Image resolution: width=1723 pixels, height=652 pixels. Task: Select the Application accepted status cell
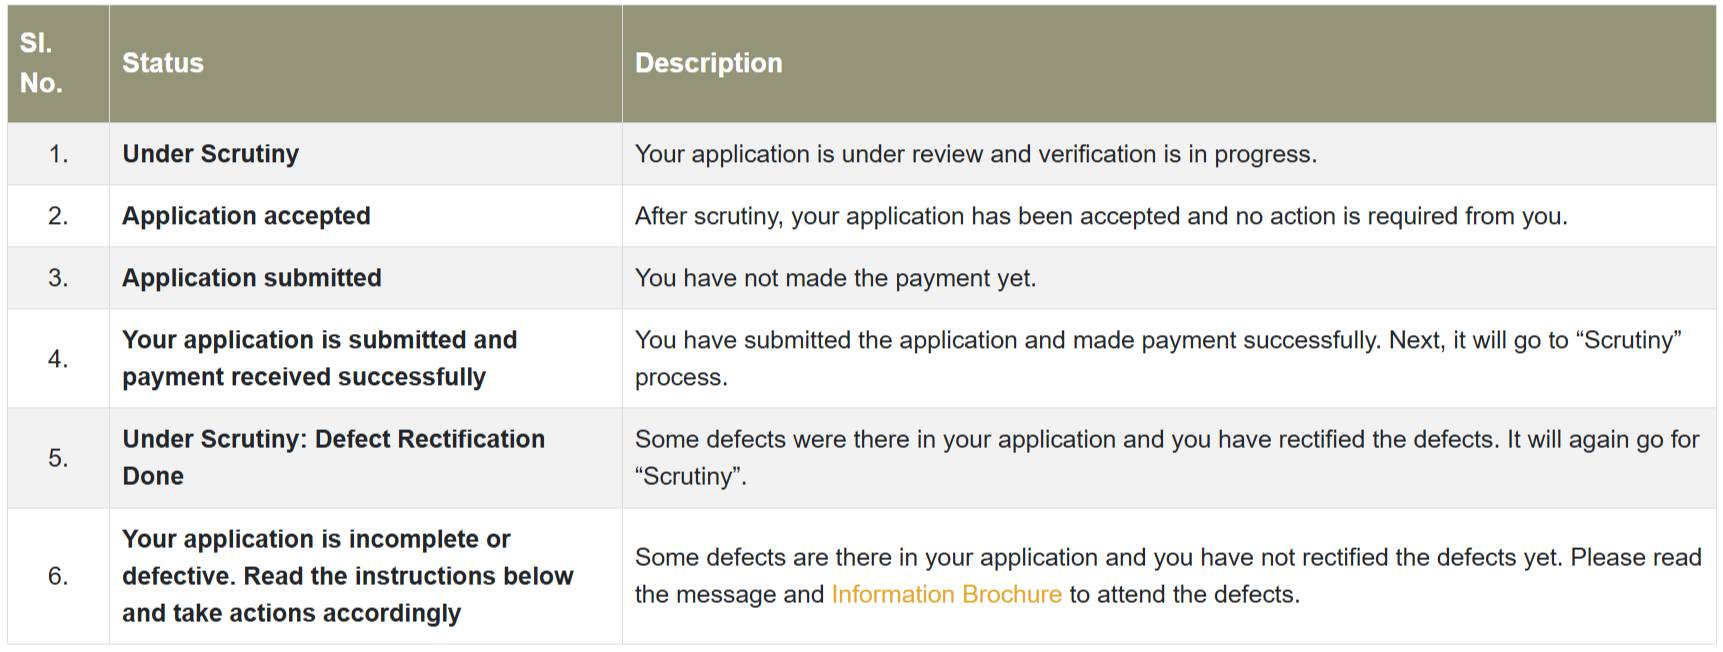246,216
